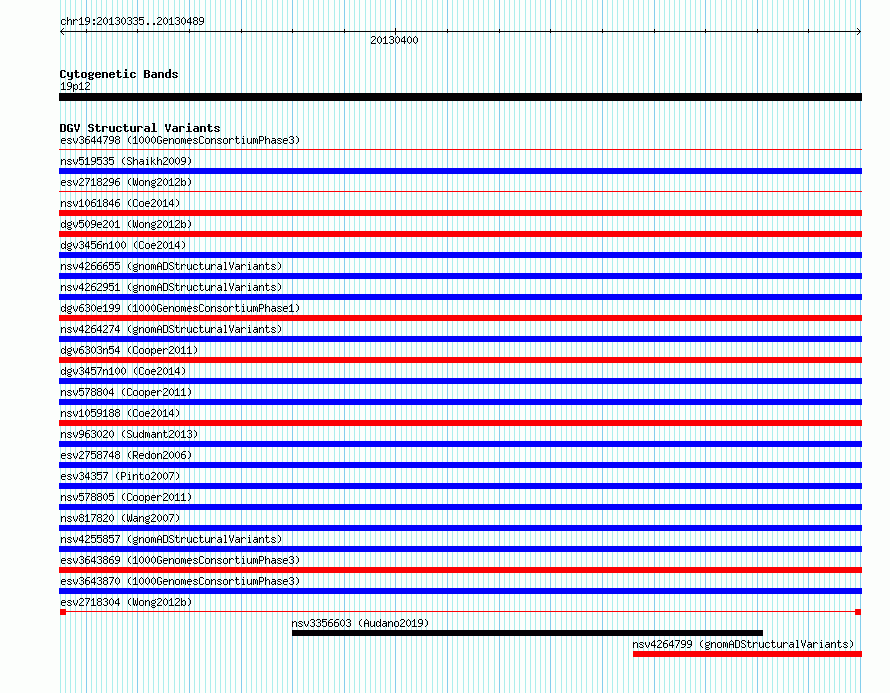
Task: Click the blue bar under nsv519535
Action: 460,171
